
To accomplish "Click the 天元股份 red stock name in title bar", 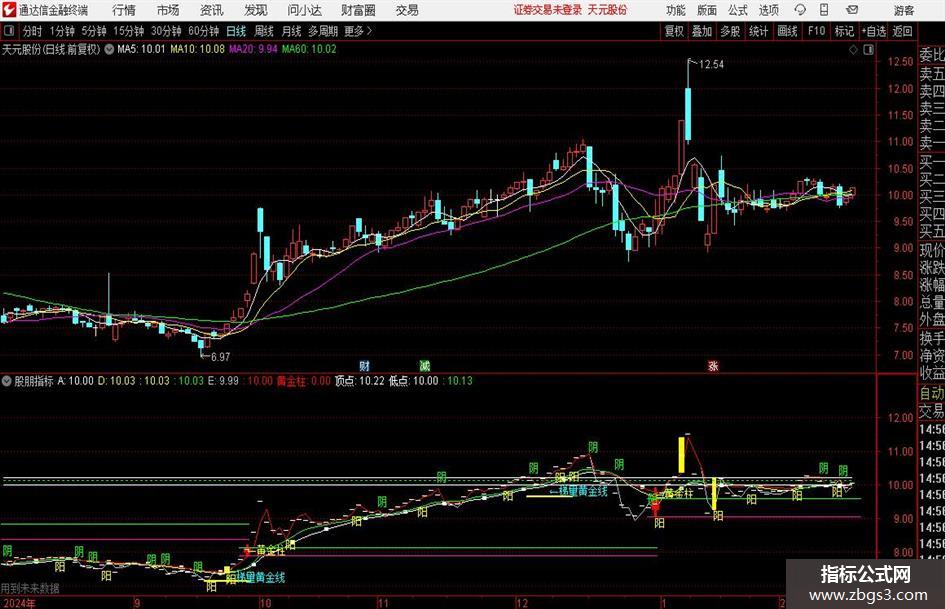I will click(608, 10).
